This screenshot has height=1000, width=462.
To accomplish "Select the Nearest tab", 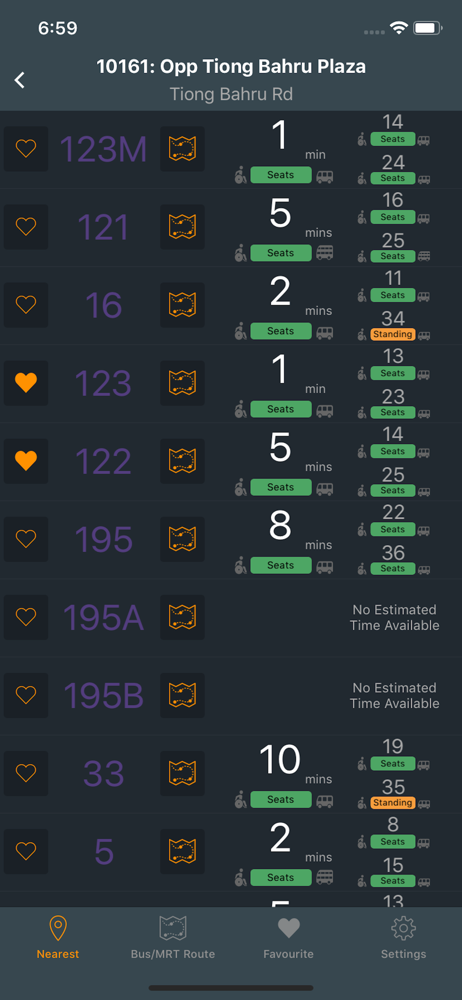I will 58,938.
